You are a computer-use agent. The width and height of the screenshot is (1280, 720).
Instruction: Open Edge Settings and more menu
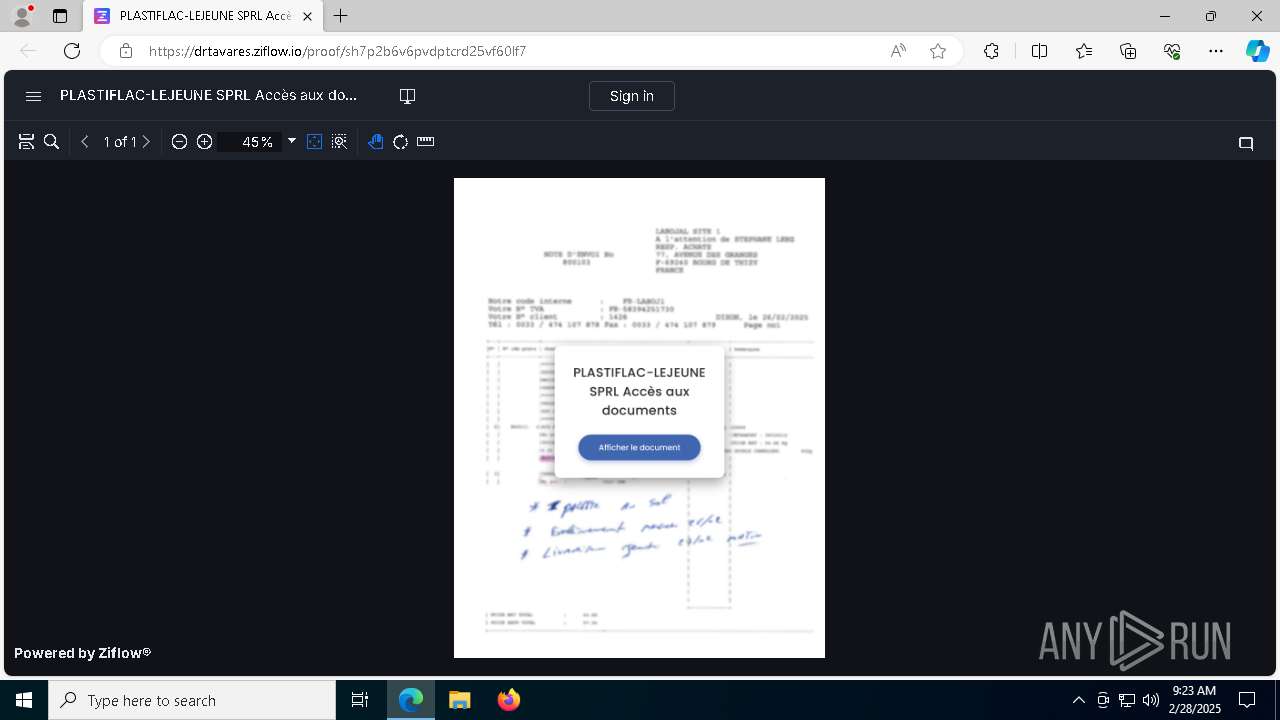[x=1216, y=51]
